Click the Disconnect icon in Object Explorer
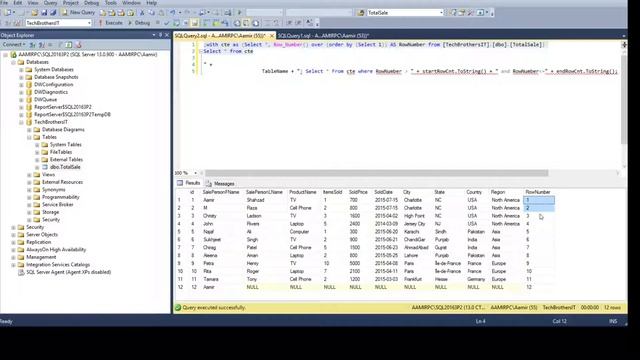Screen dimensions: 640x360 point(41,44)
